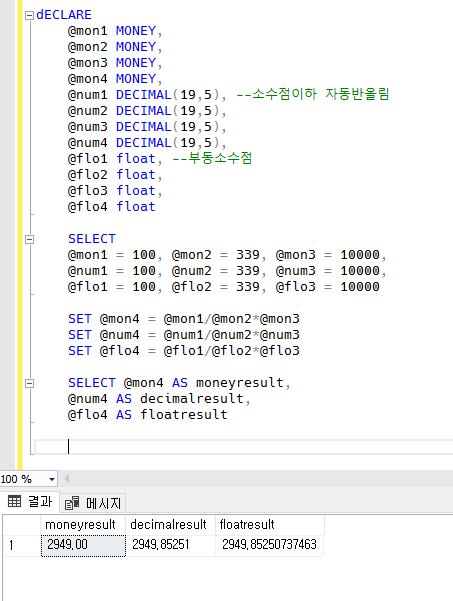
Task: Select row 1 header in results grid
Action: point(21,545)
